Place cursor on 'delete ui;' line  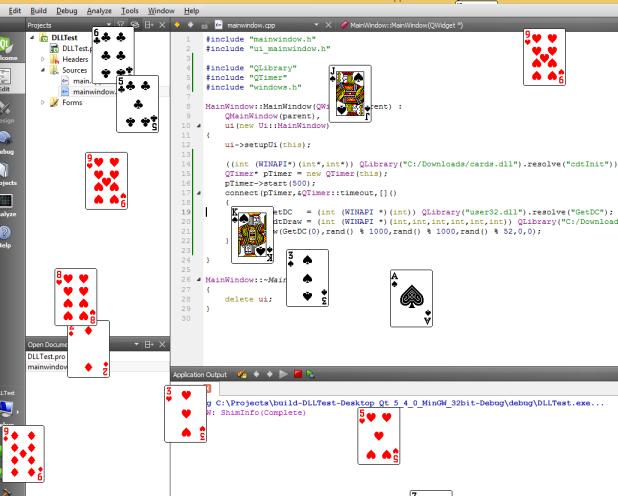(x=248, y=299)
